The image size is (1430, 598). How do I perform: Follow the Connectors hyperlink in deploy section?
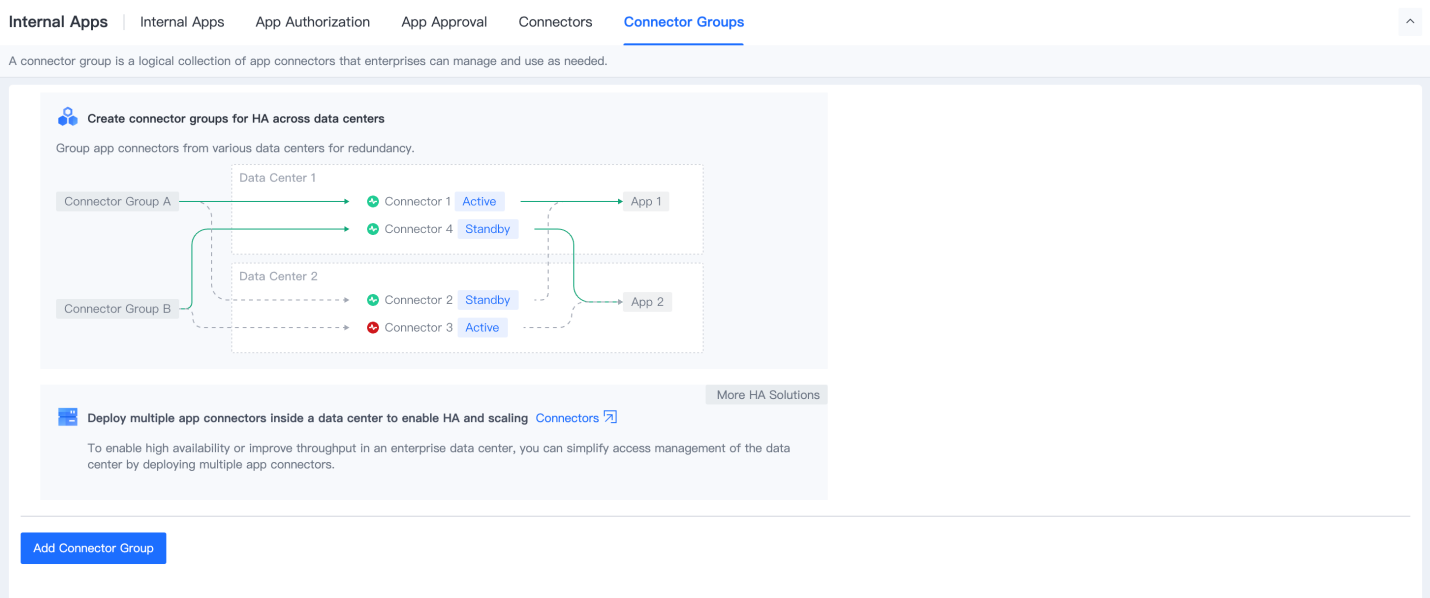567,418
